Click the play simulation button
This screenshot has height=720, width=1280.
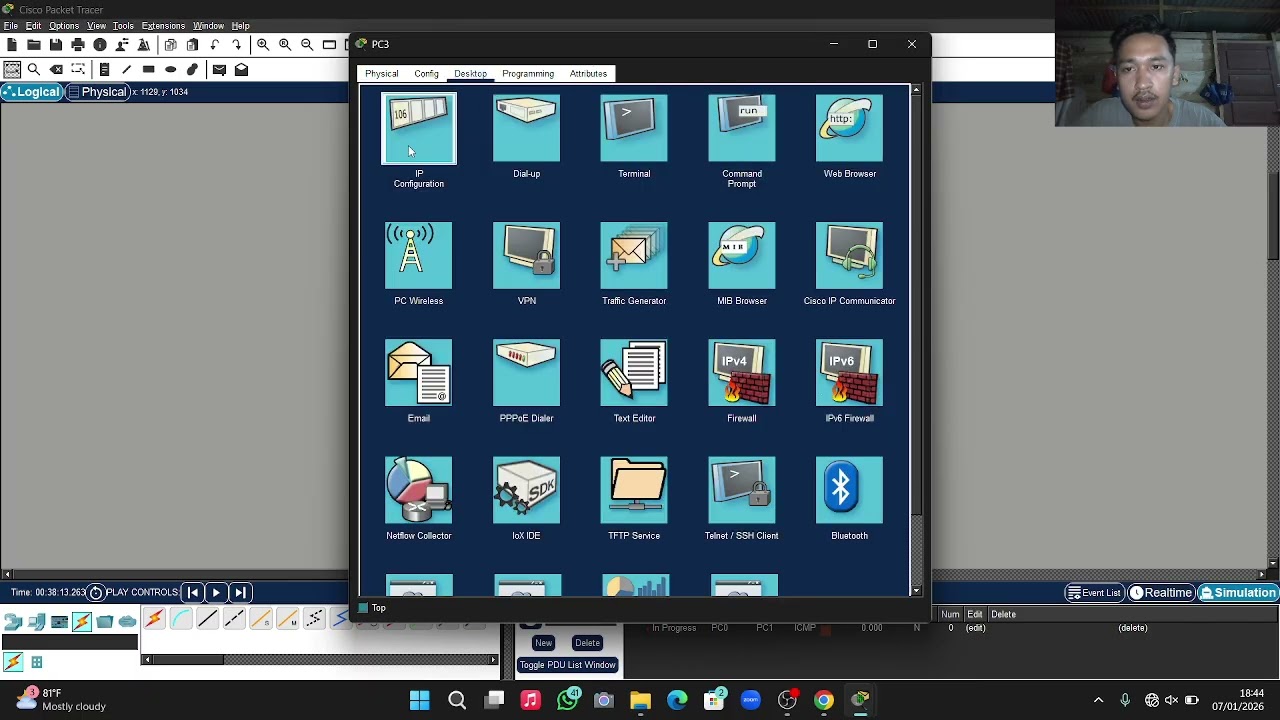216,593
